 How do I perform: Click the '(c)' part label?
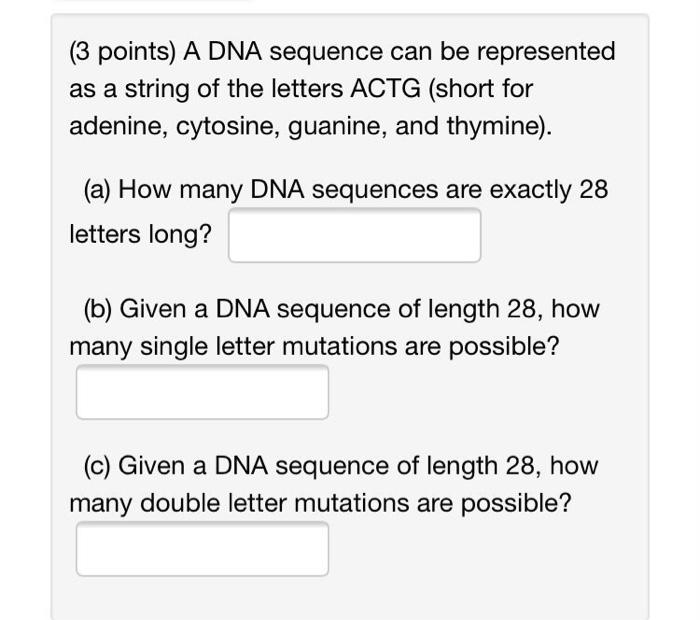pyautogui.click(x=96, y=466)
